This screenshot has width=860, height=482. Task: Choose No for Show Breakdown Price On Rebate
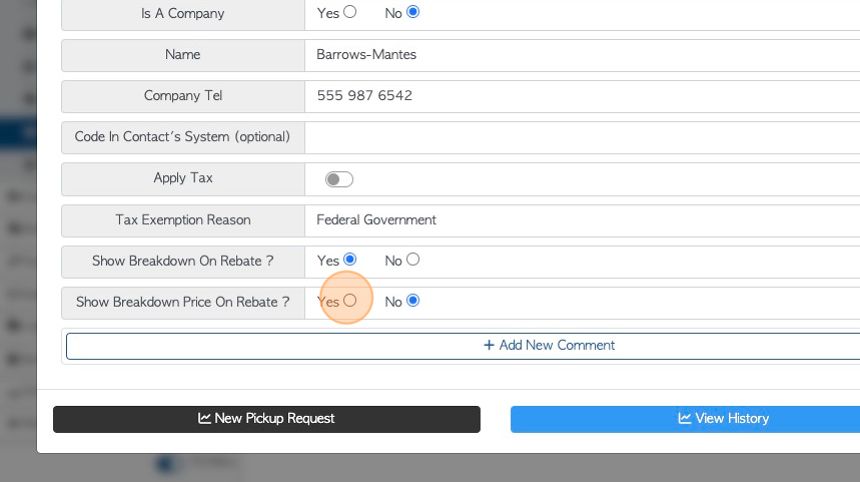(x=413, y=300)
